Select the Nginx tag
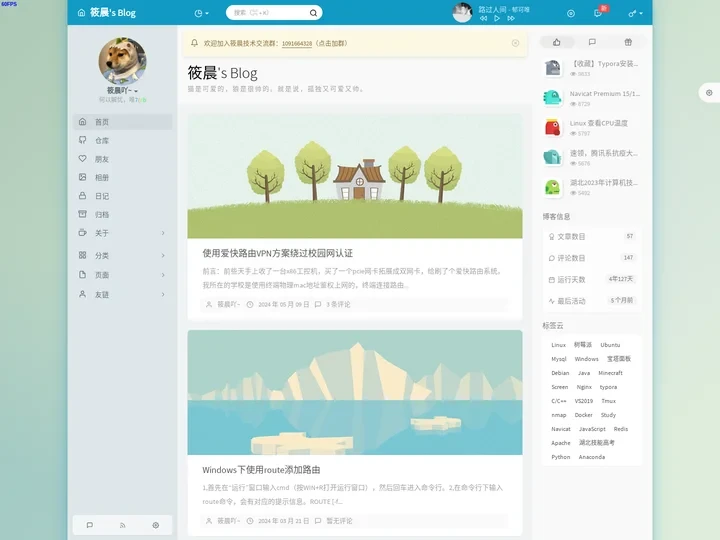This screenshot has height=540, width=720. 584,387
